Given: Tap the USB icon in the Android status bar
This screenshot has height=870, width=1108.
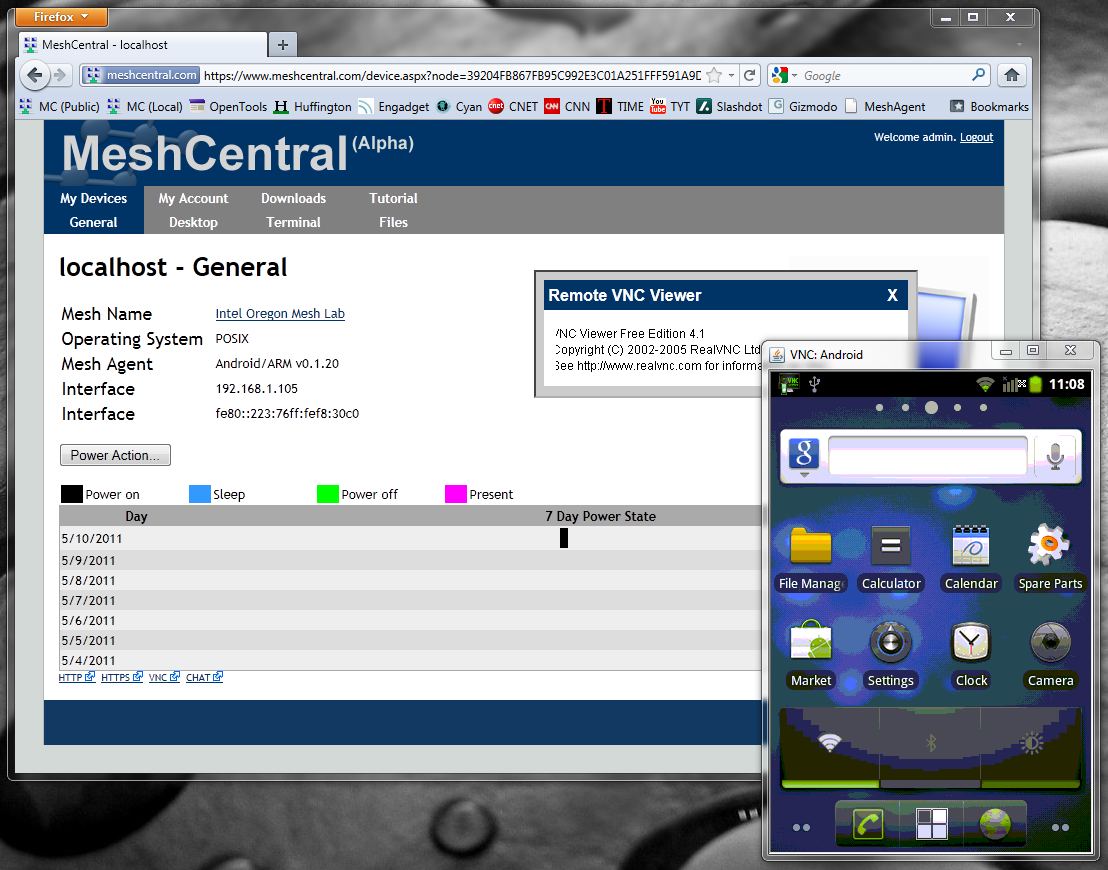Looking at the screenshot, I should tap(814, 384).
